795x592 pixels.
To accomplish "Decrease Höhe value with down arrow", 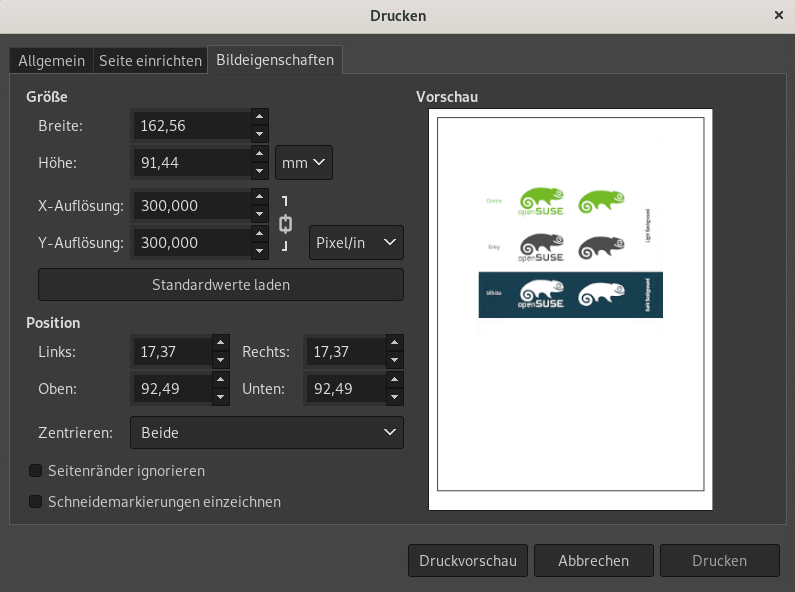I will tap(260, 171).
